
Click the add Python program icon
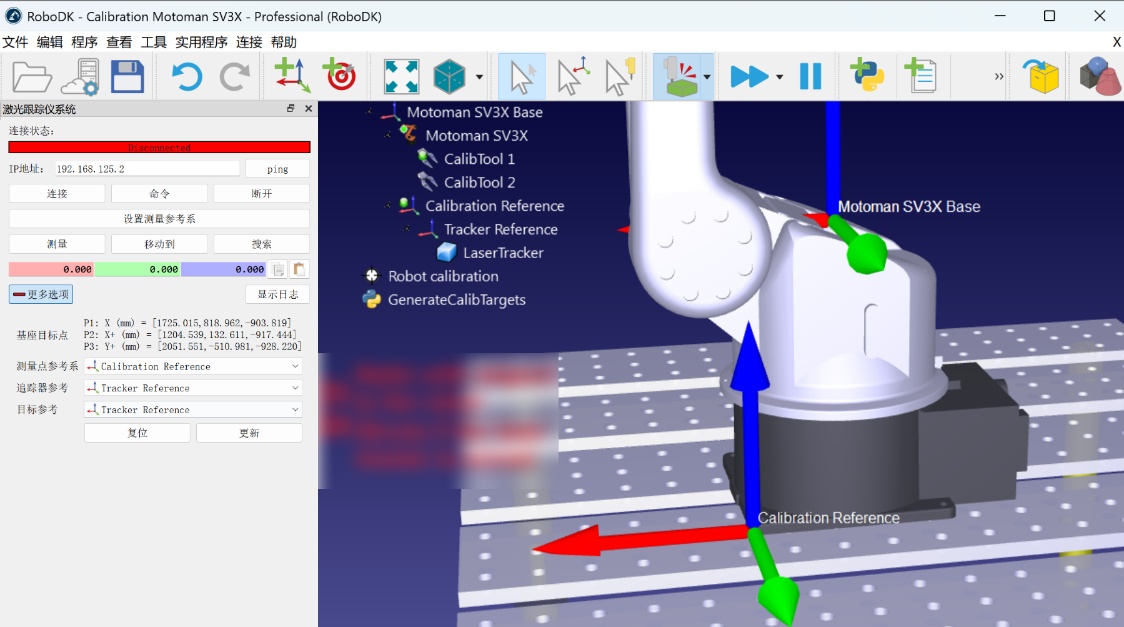(x=866, y=75)
